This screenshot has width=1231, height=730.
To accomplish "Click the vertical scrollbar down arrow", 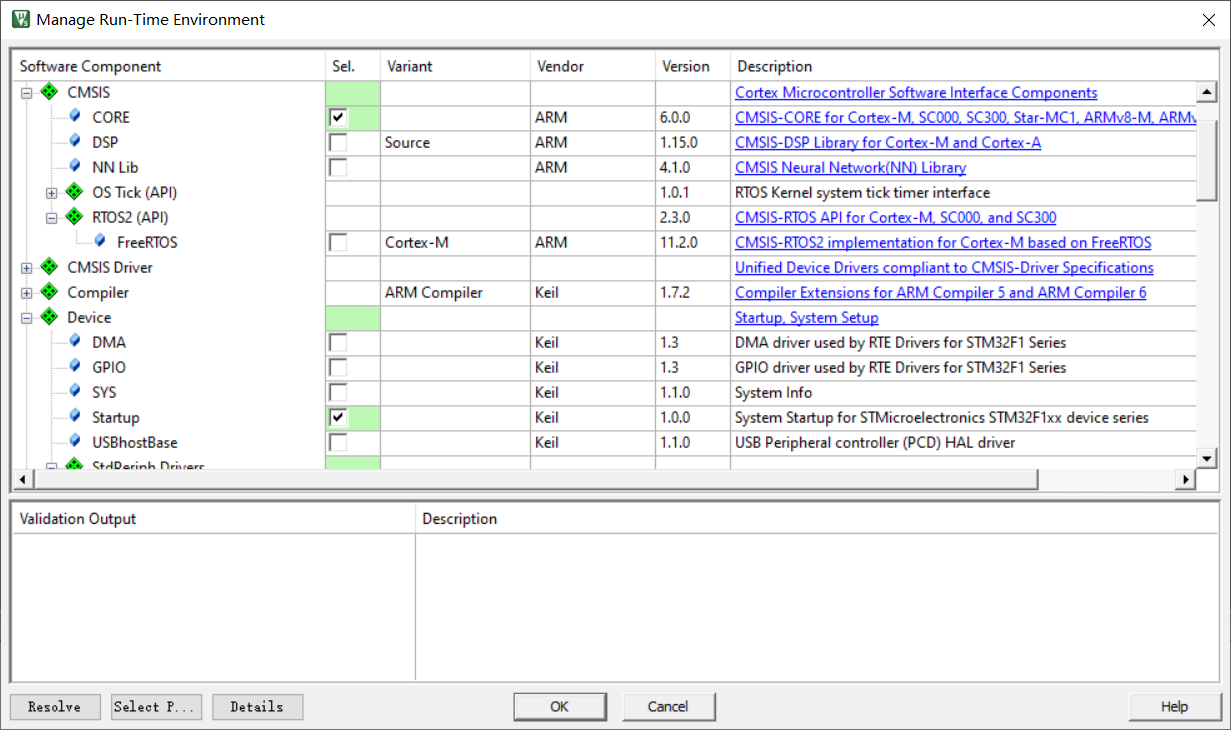I will pyautogui.click(x=1208, y=458).
